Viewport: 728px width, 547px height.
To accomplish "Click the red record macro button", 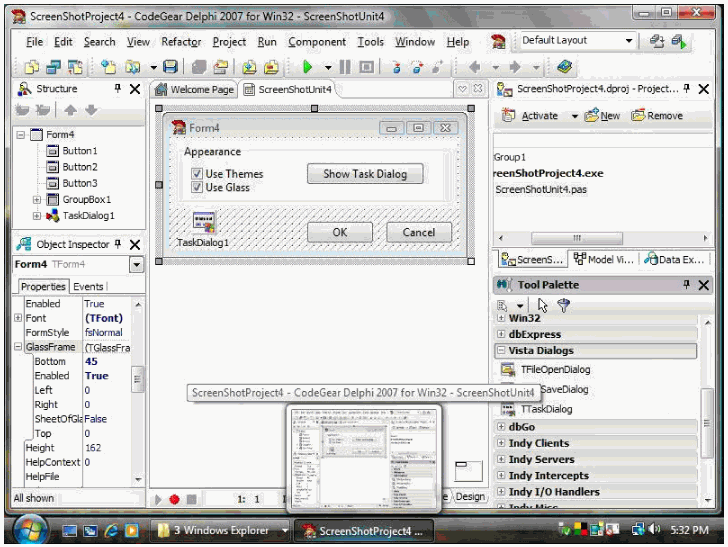I will click(x=174, y=498).
